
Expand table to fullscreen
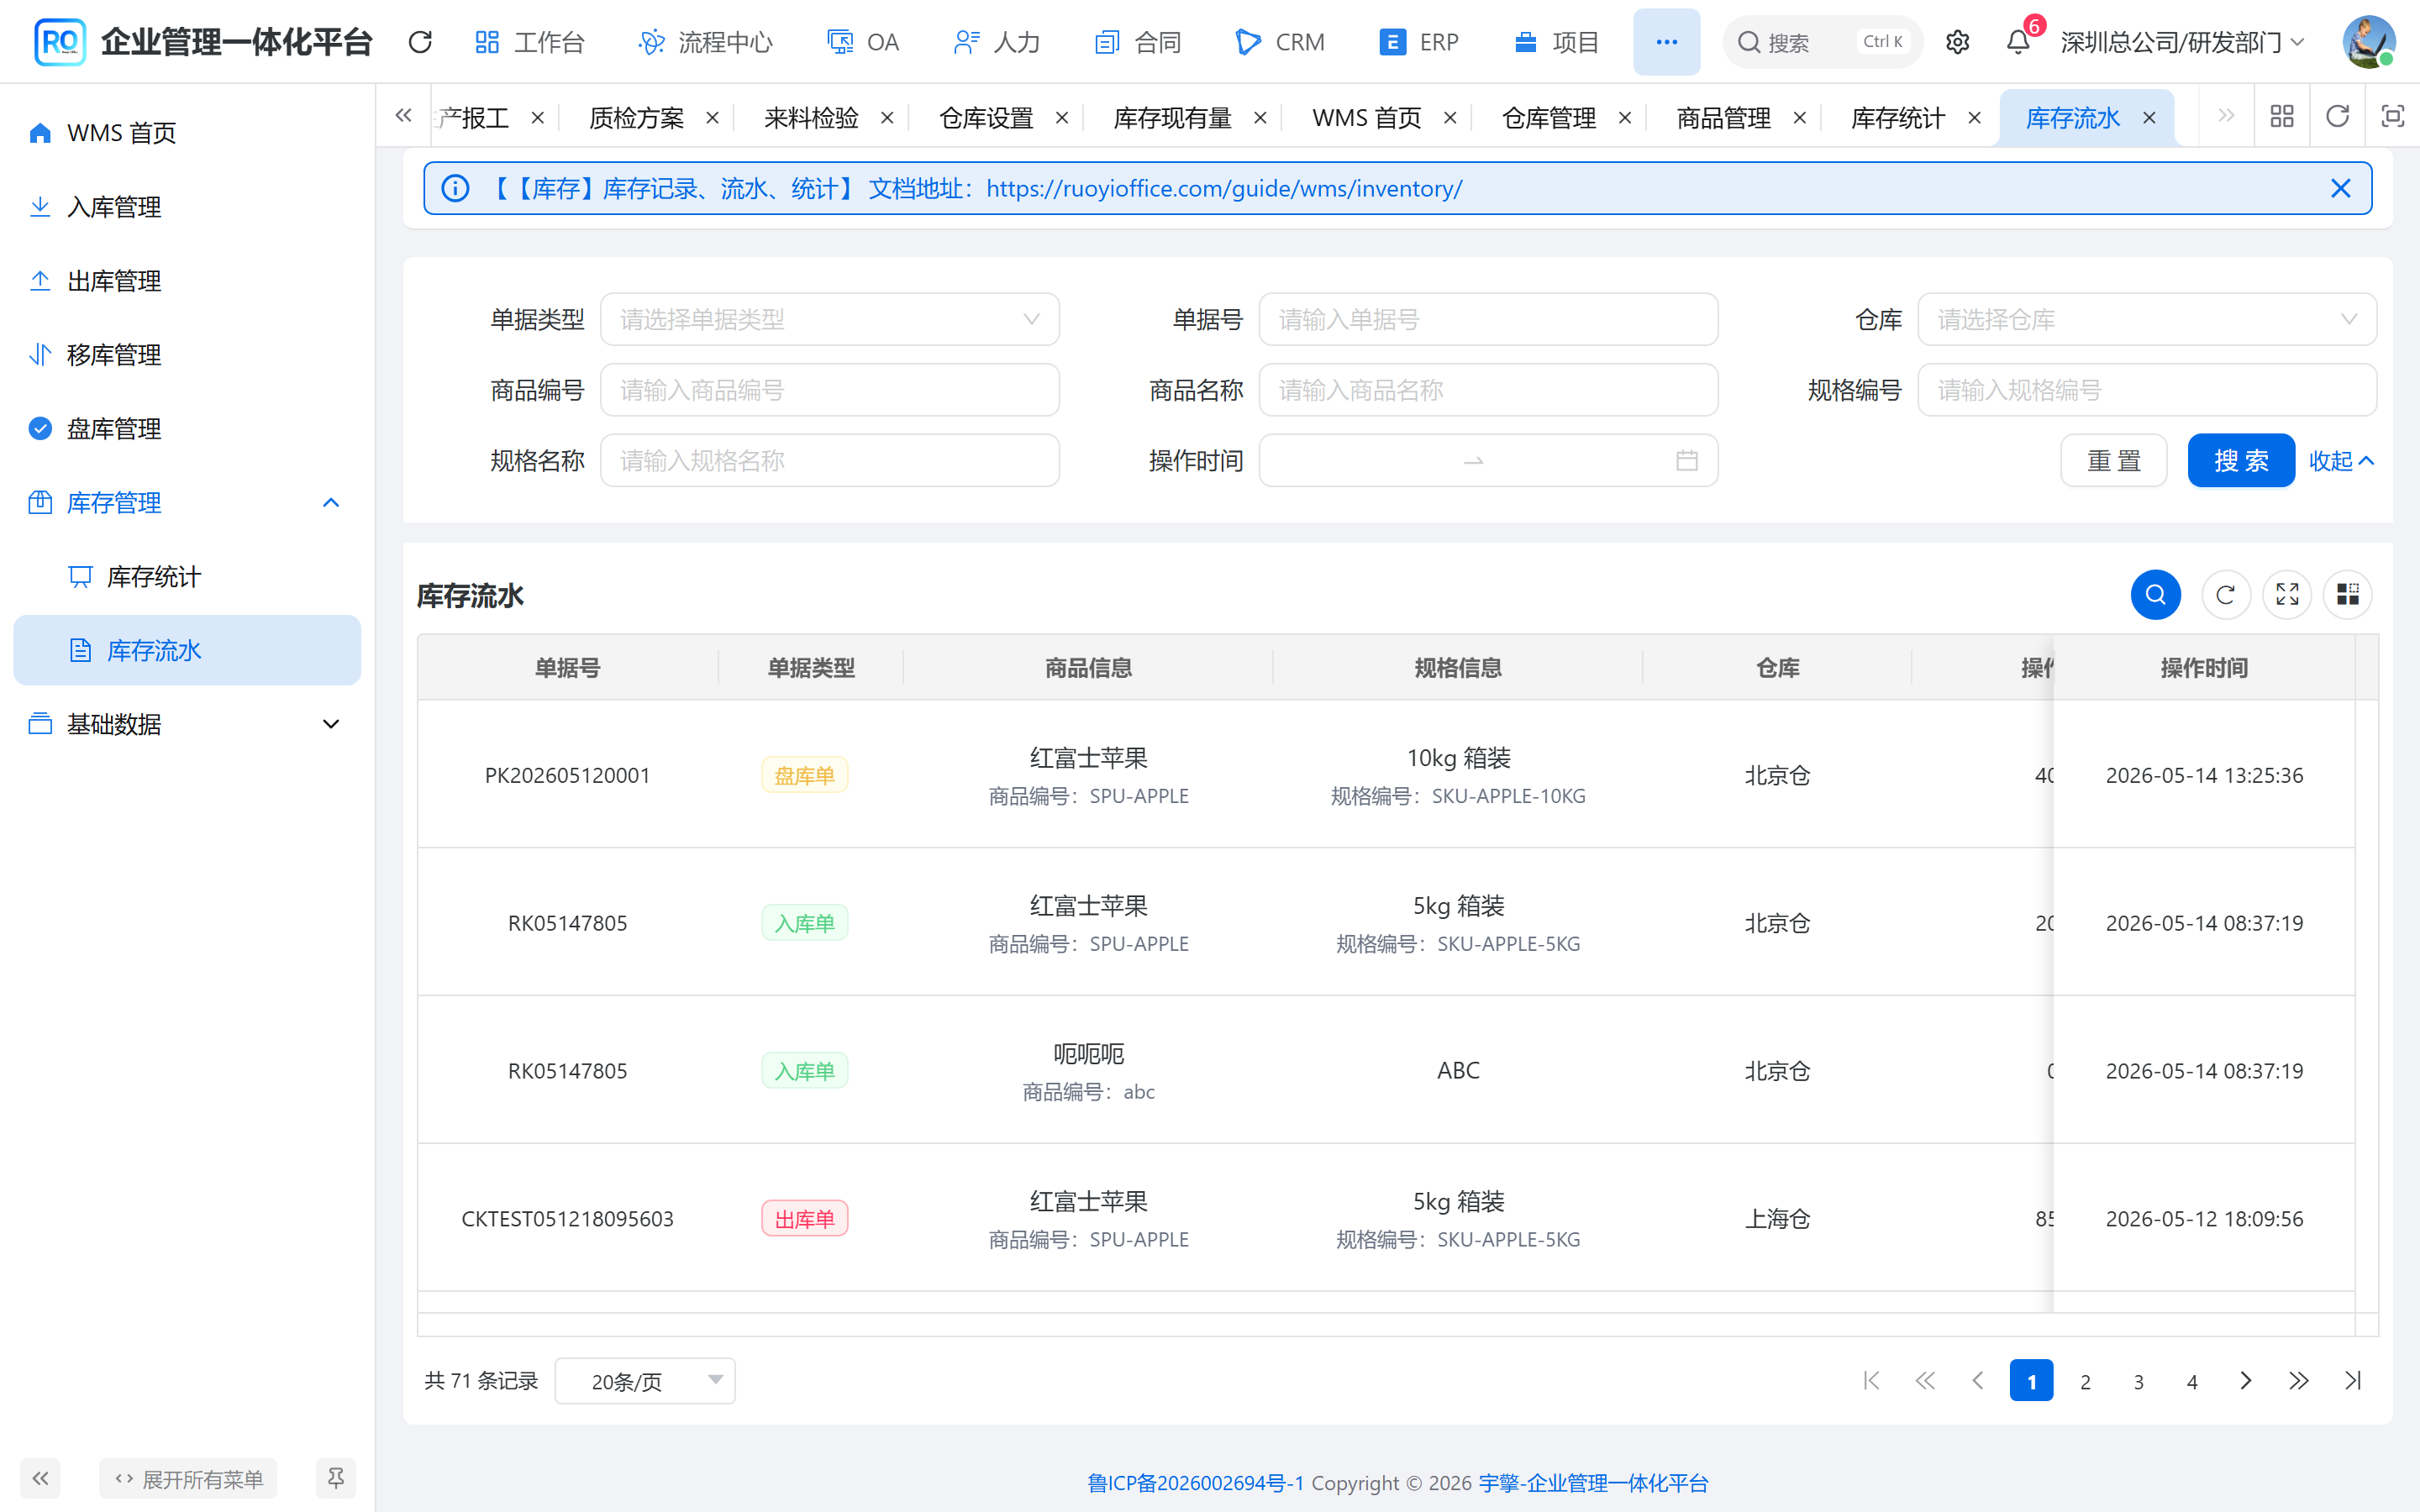click(2287, 595)
